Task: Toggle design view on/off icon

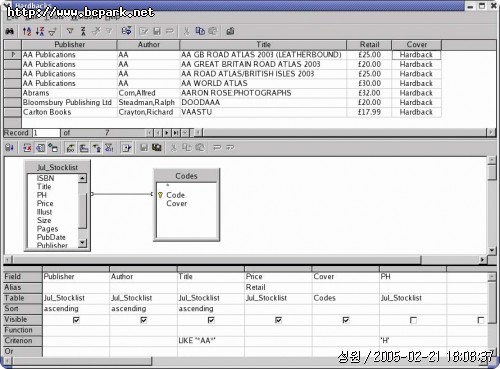Action: 40,147
